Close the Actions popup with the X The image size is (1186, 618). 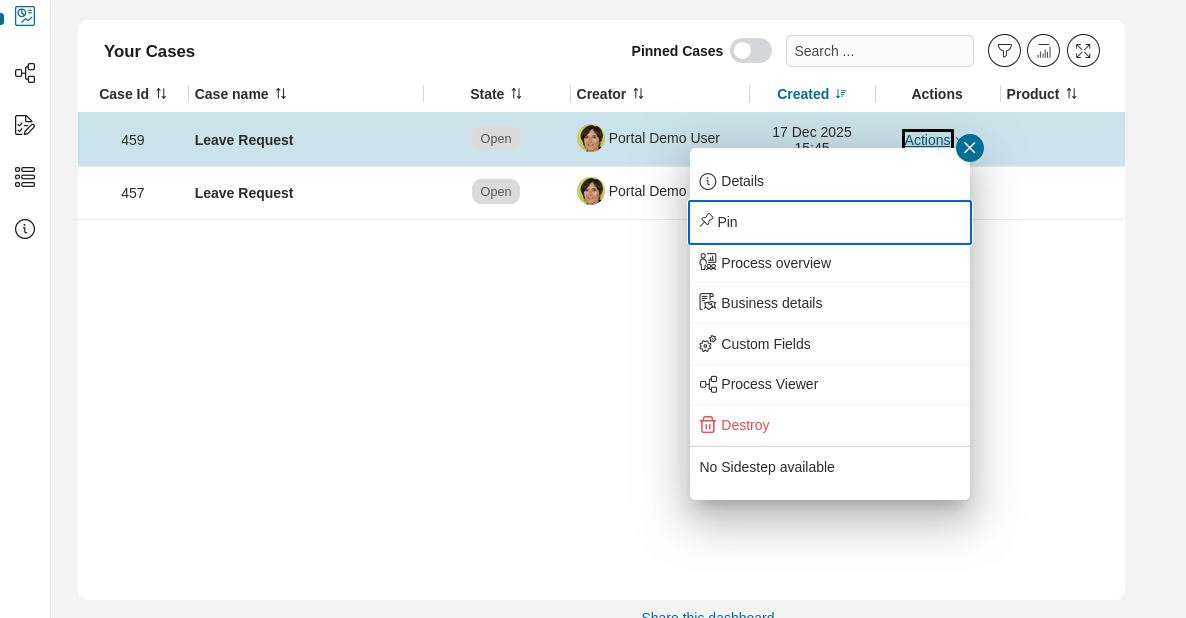(x=969, y=147)
